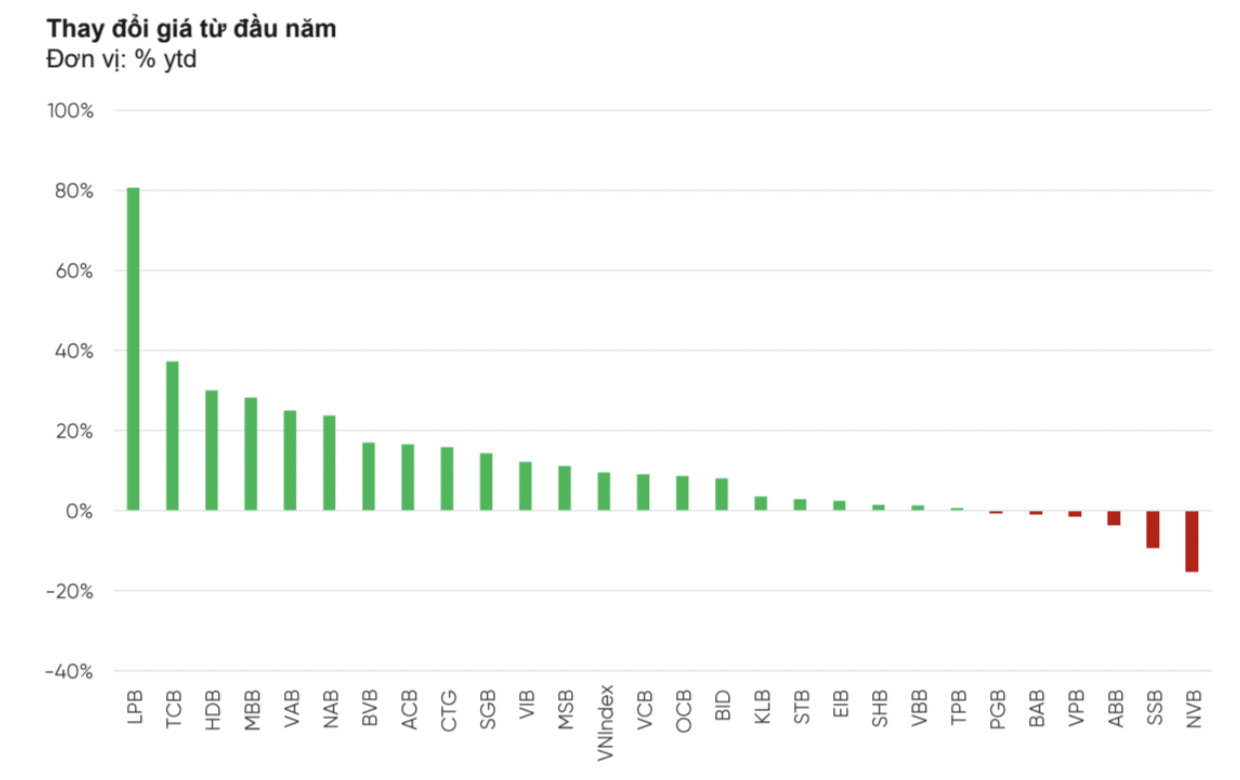Click the LPB x-axis label
Screen dimensions: 1240x780
(134, 707)
